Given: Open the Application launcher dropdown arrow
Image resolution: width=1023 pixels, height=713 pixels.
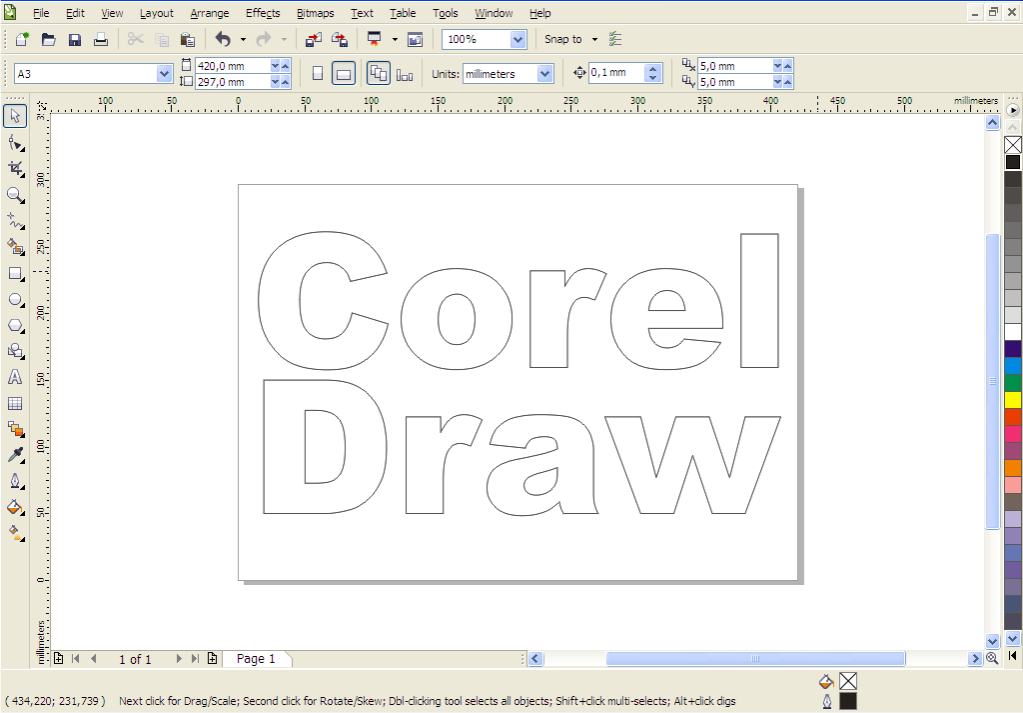Looking at the screenshot, I should click(394, 40).
